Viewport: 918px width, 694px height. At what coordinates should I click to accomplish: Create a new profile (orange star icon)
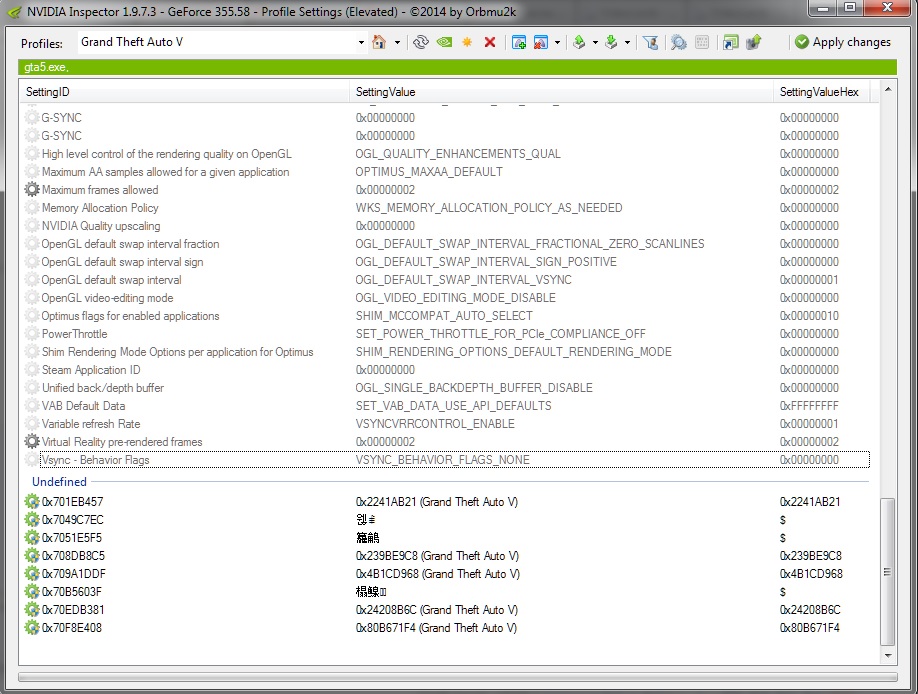tap(467, 42)
